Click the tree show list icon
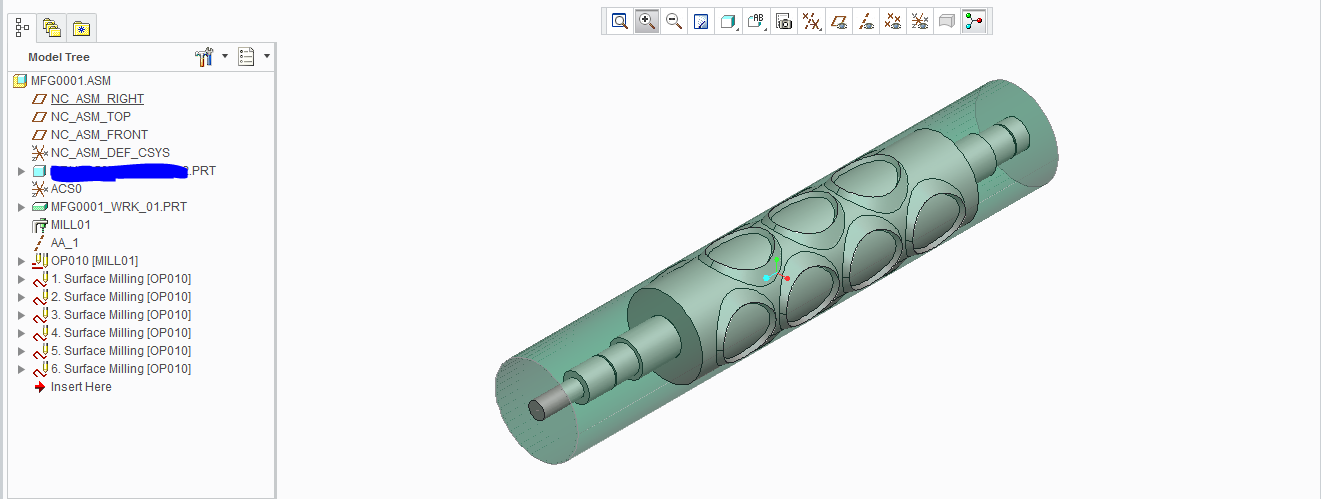The height and width of the screenshot is (499, 1321). point(247,57)
